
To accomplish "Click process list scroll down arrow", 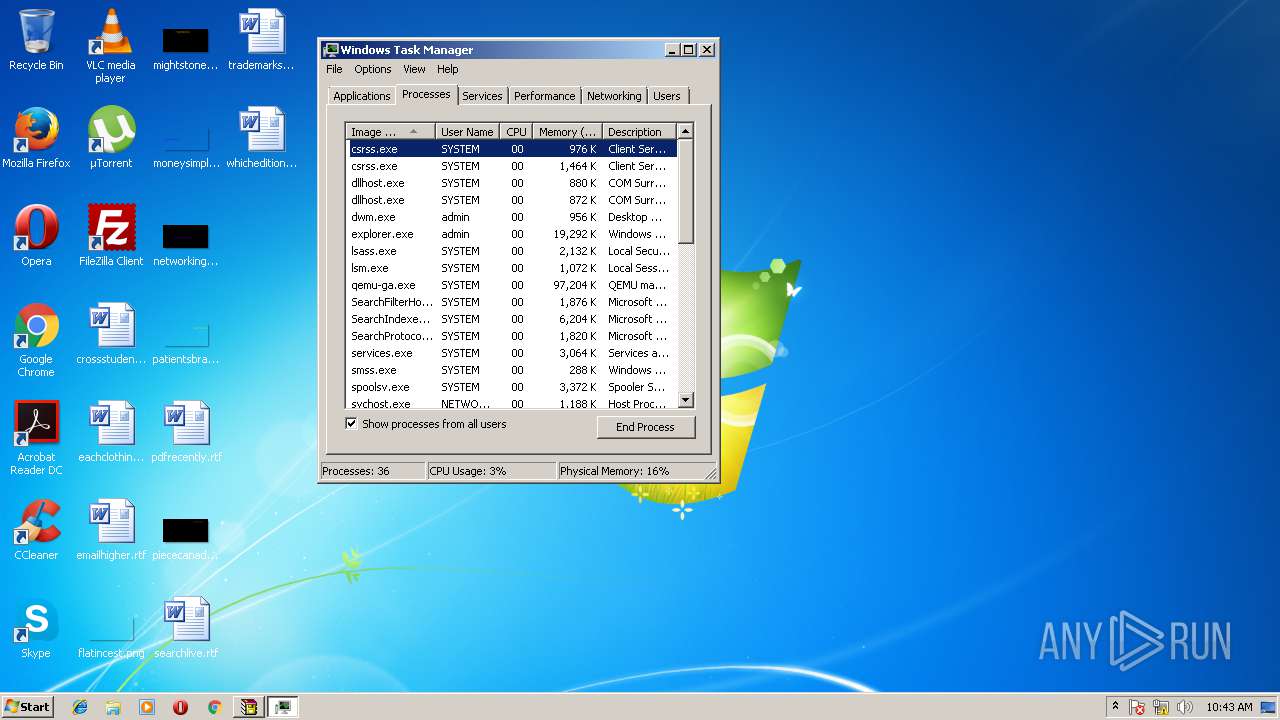I will [685, 400].
